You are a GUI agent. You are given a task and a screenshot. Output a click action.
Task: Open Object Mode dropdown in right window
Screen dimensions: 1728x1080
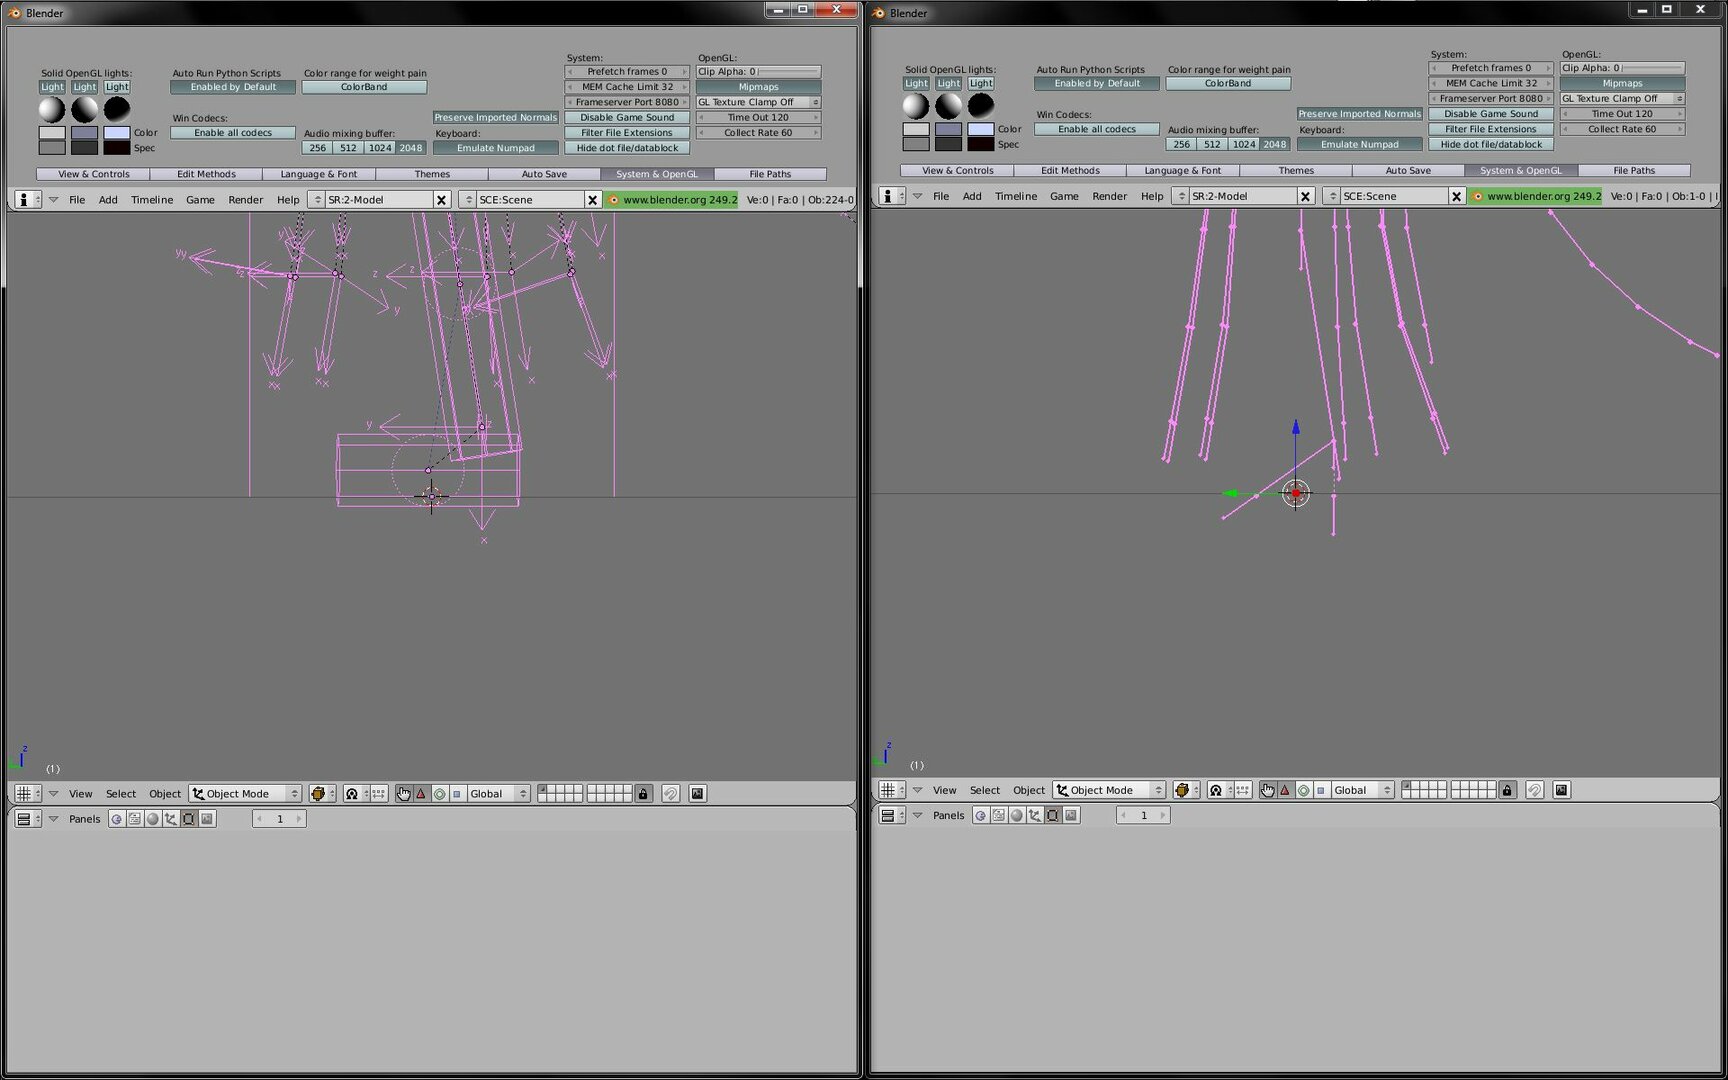[1109, 790]
